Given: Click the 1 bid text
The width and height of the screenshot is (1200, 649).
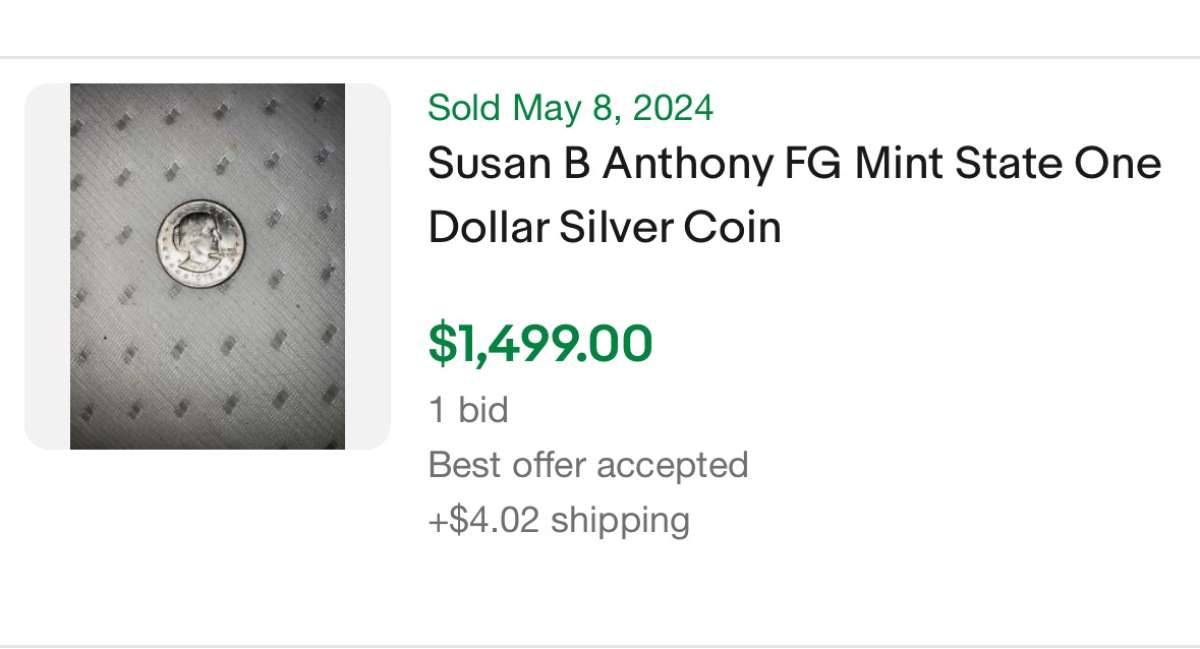Looking at the screenshot, I should 468,410.
